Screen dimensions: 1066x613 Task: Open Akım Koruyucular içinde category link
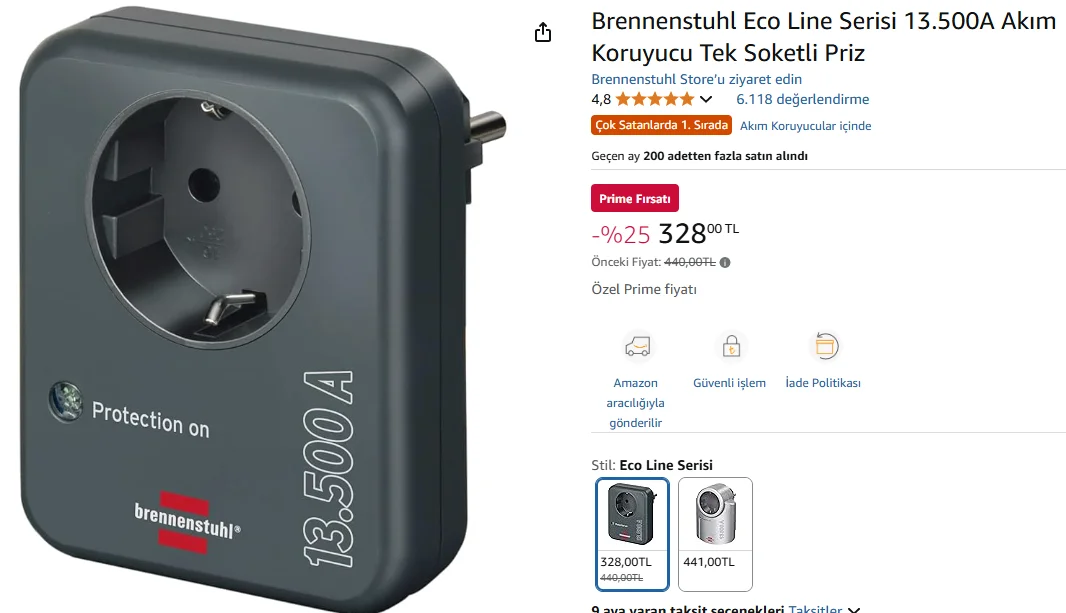[806, 126]
